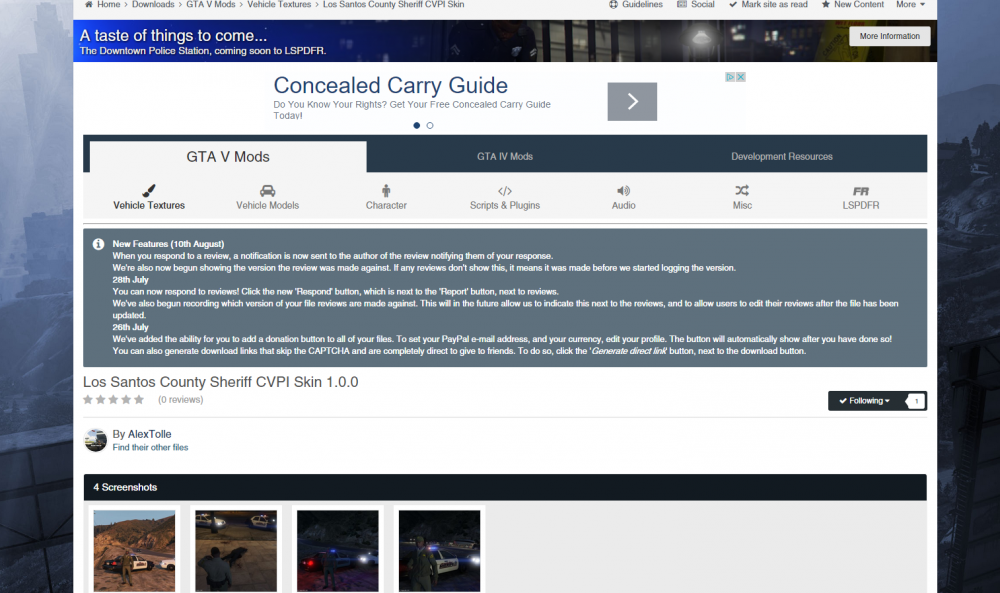This screenshot has height=593, width=1000.
Task: Open the Character category icon
Action: pos(386,189)
